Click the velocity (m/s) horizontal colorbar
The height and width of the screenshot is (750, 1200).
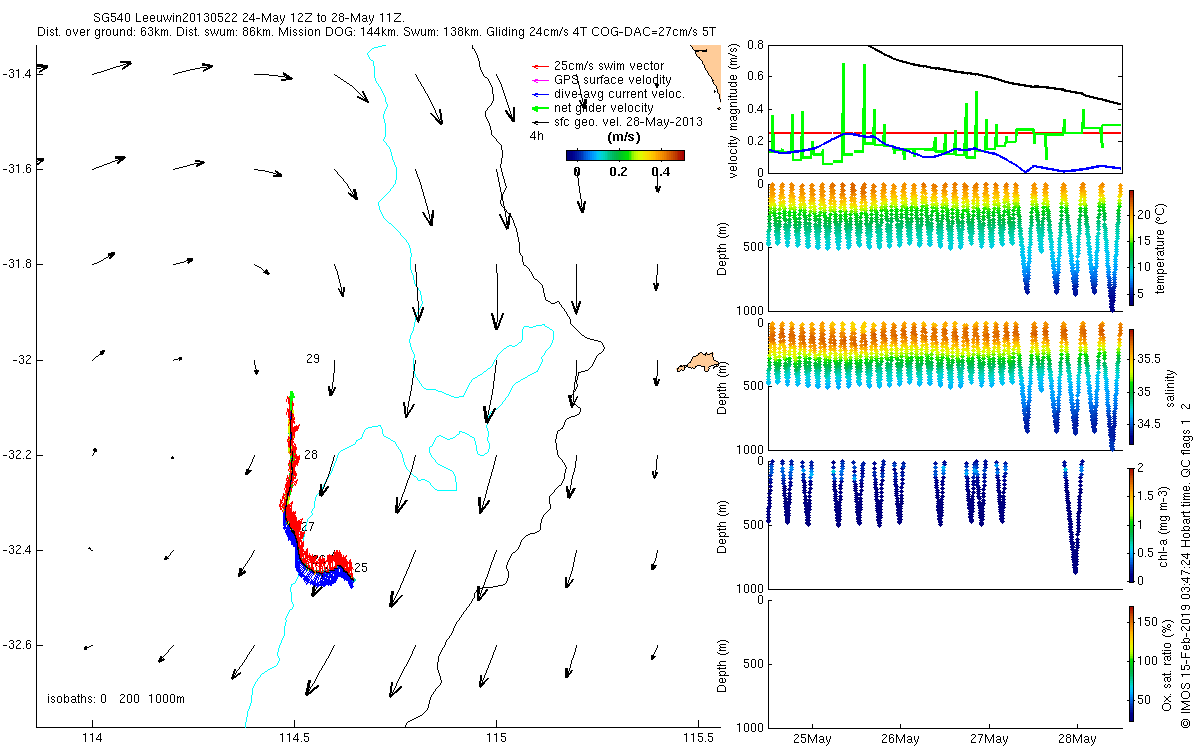tap(624, 155)
